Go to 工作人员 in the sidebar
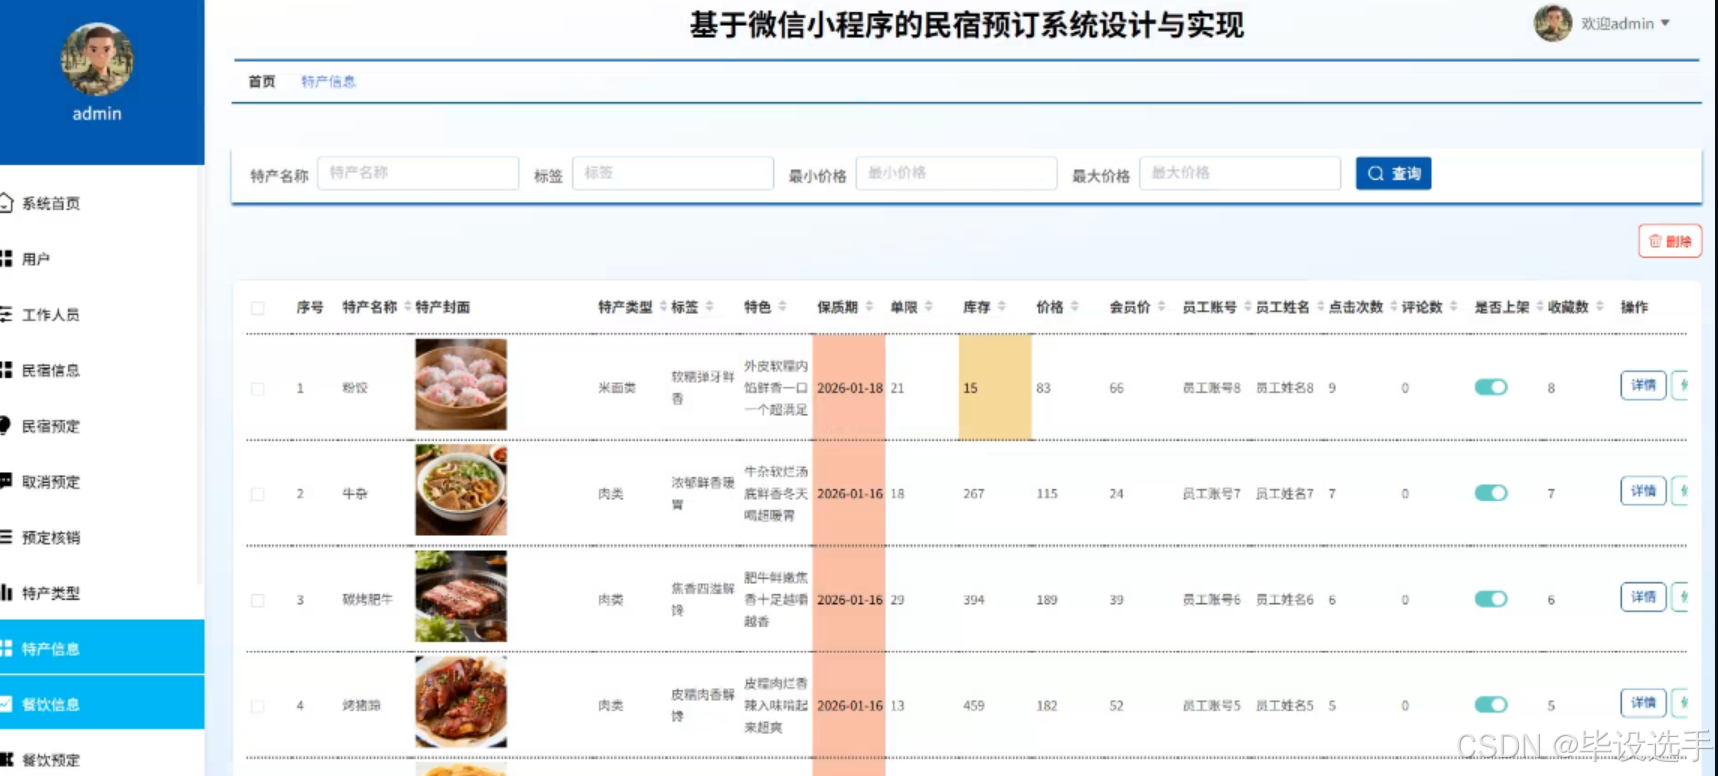 click(x=51, y=315)
